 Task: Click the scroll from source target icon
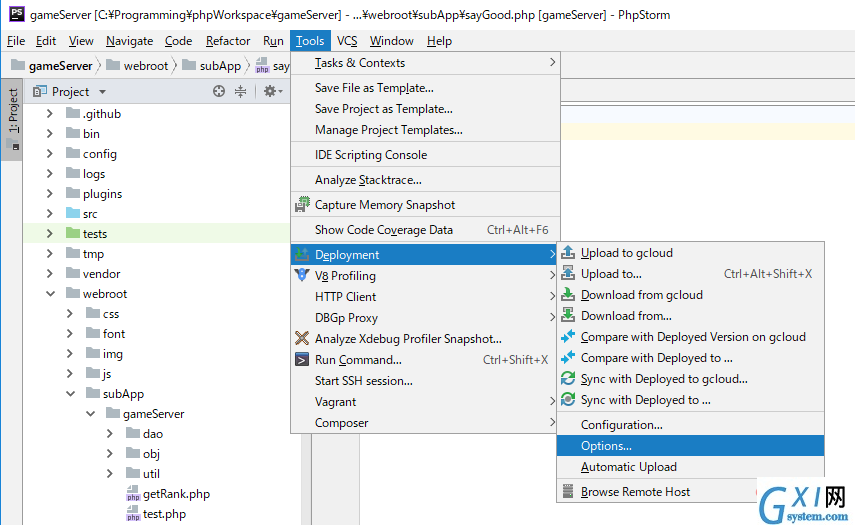[219, 91]
